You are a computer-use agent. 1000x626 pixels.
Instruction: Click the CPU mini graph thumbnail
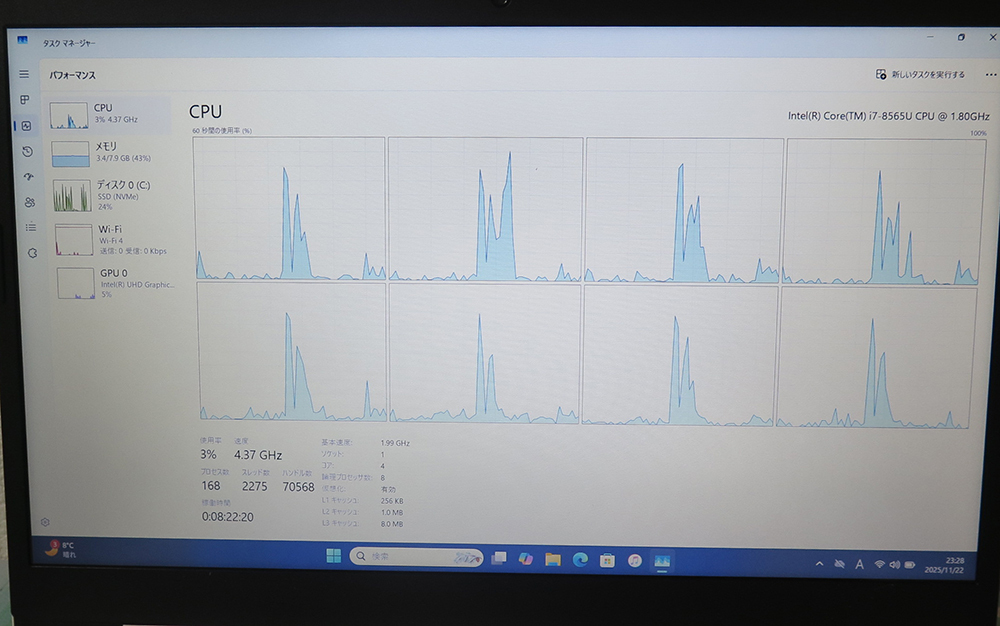click(69, 116)
